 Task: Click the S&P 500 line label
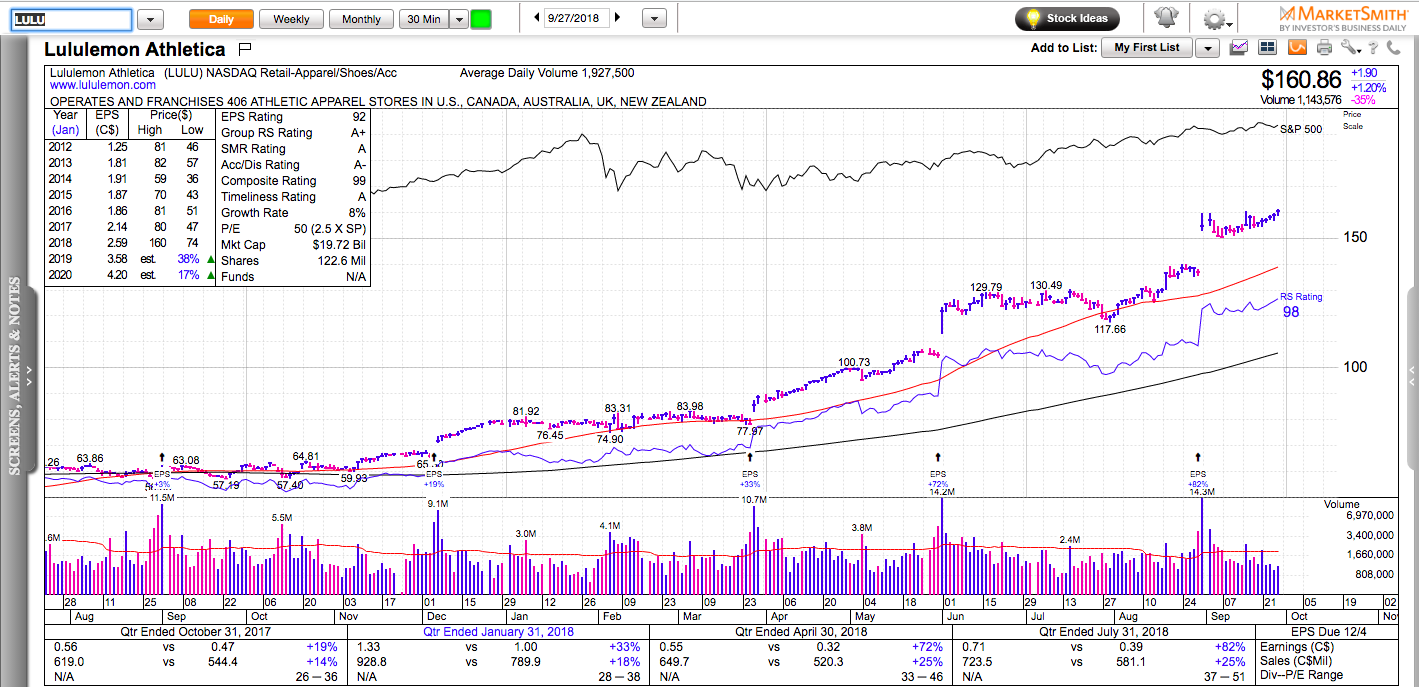1300,130
